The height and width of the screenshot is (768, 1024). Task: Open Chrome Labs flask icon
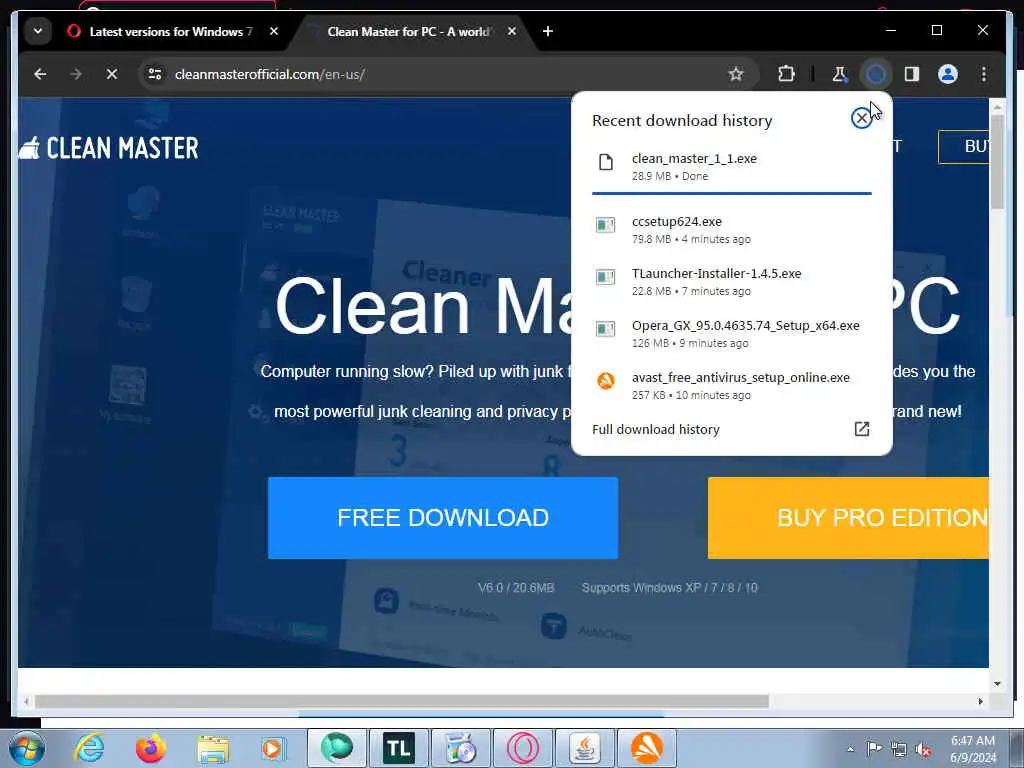click(839, 74)
